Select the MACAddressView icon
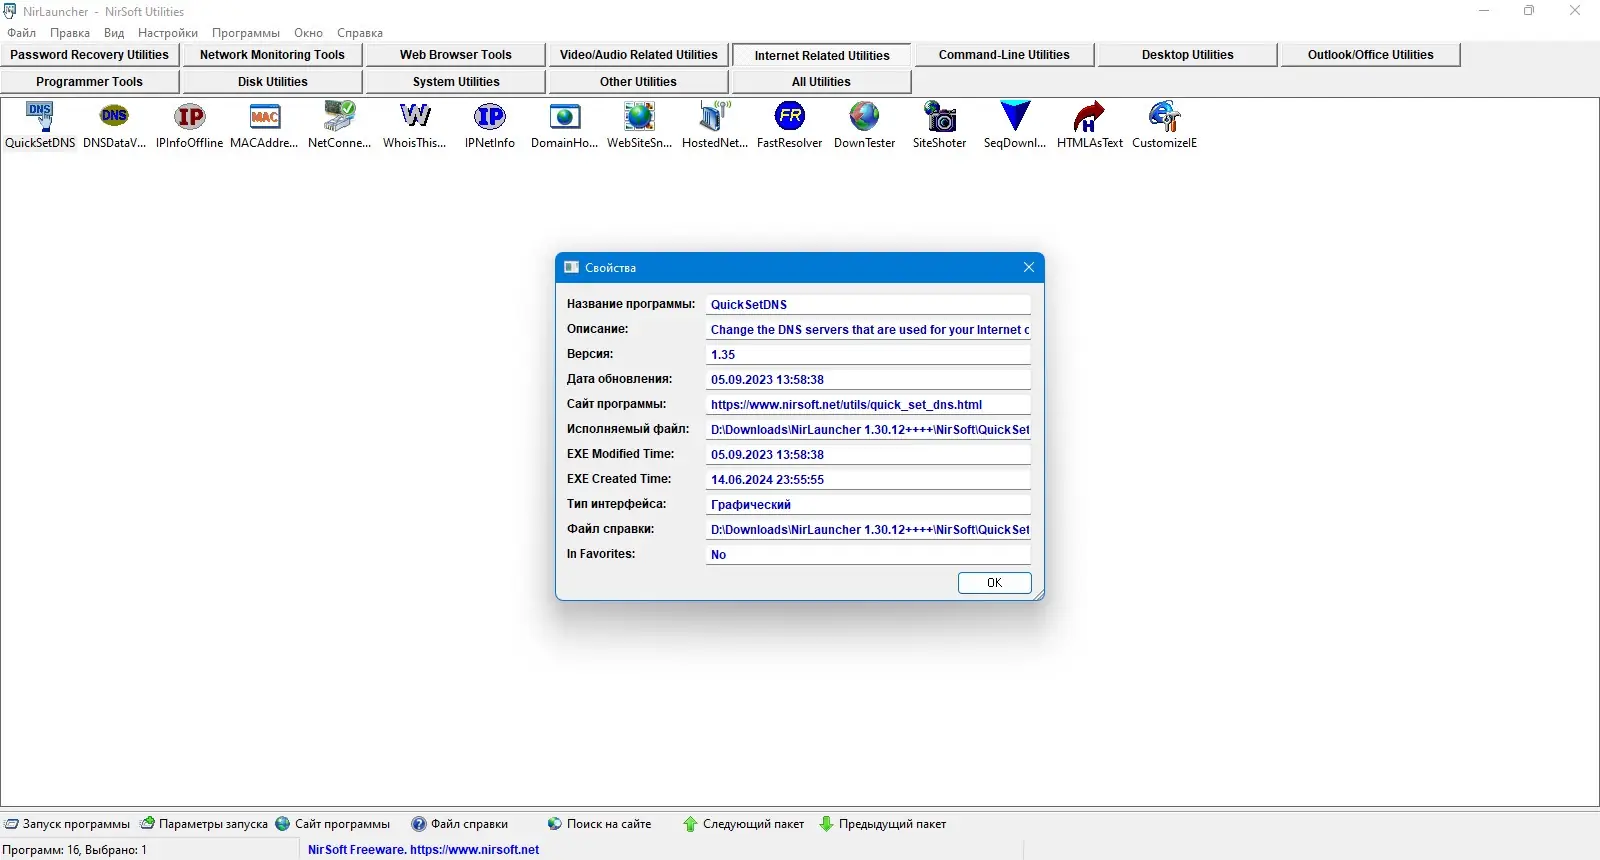The height and width of the screenshot is (860, 1600). (x=265, y=117)
